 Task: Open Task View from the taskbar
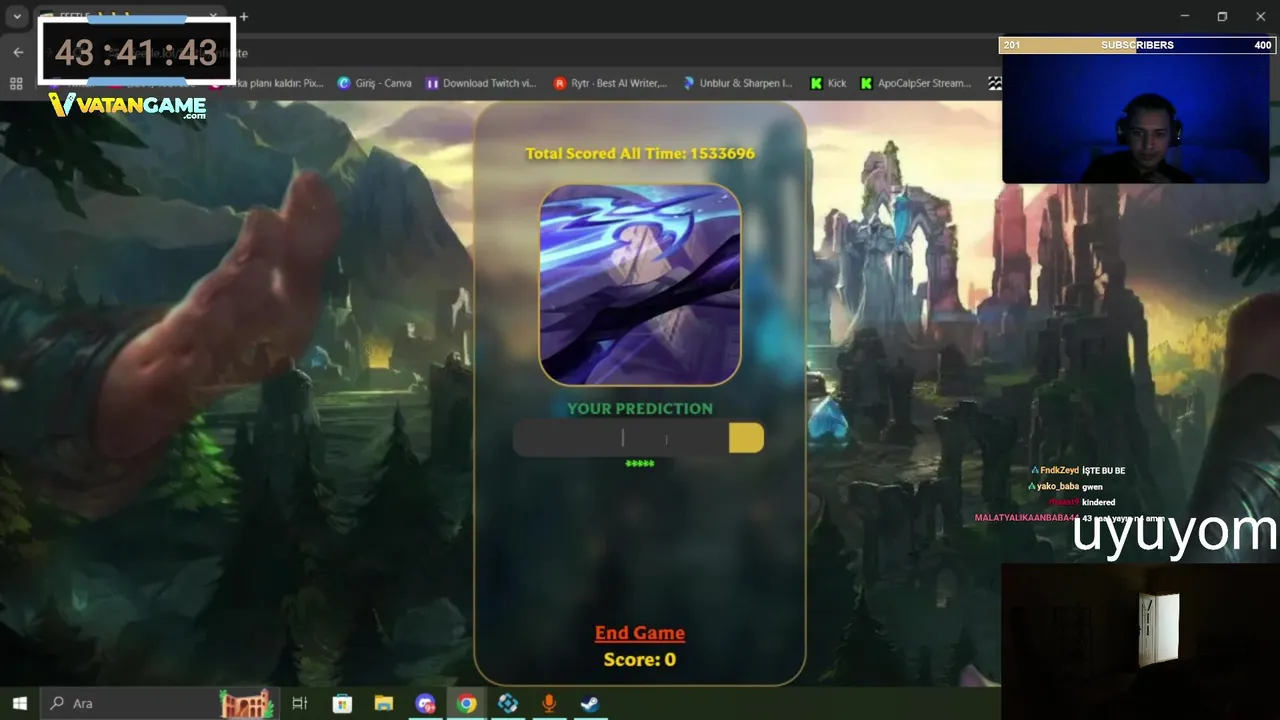coord(299,703)
